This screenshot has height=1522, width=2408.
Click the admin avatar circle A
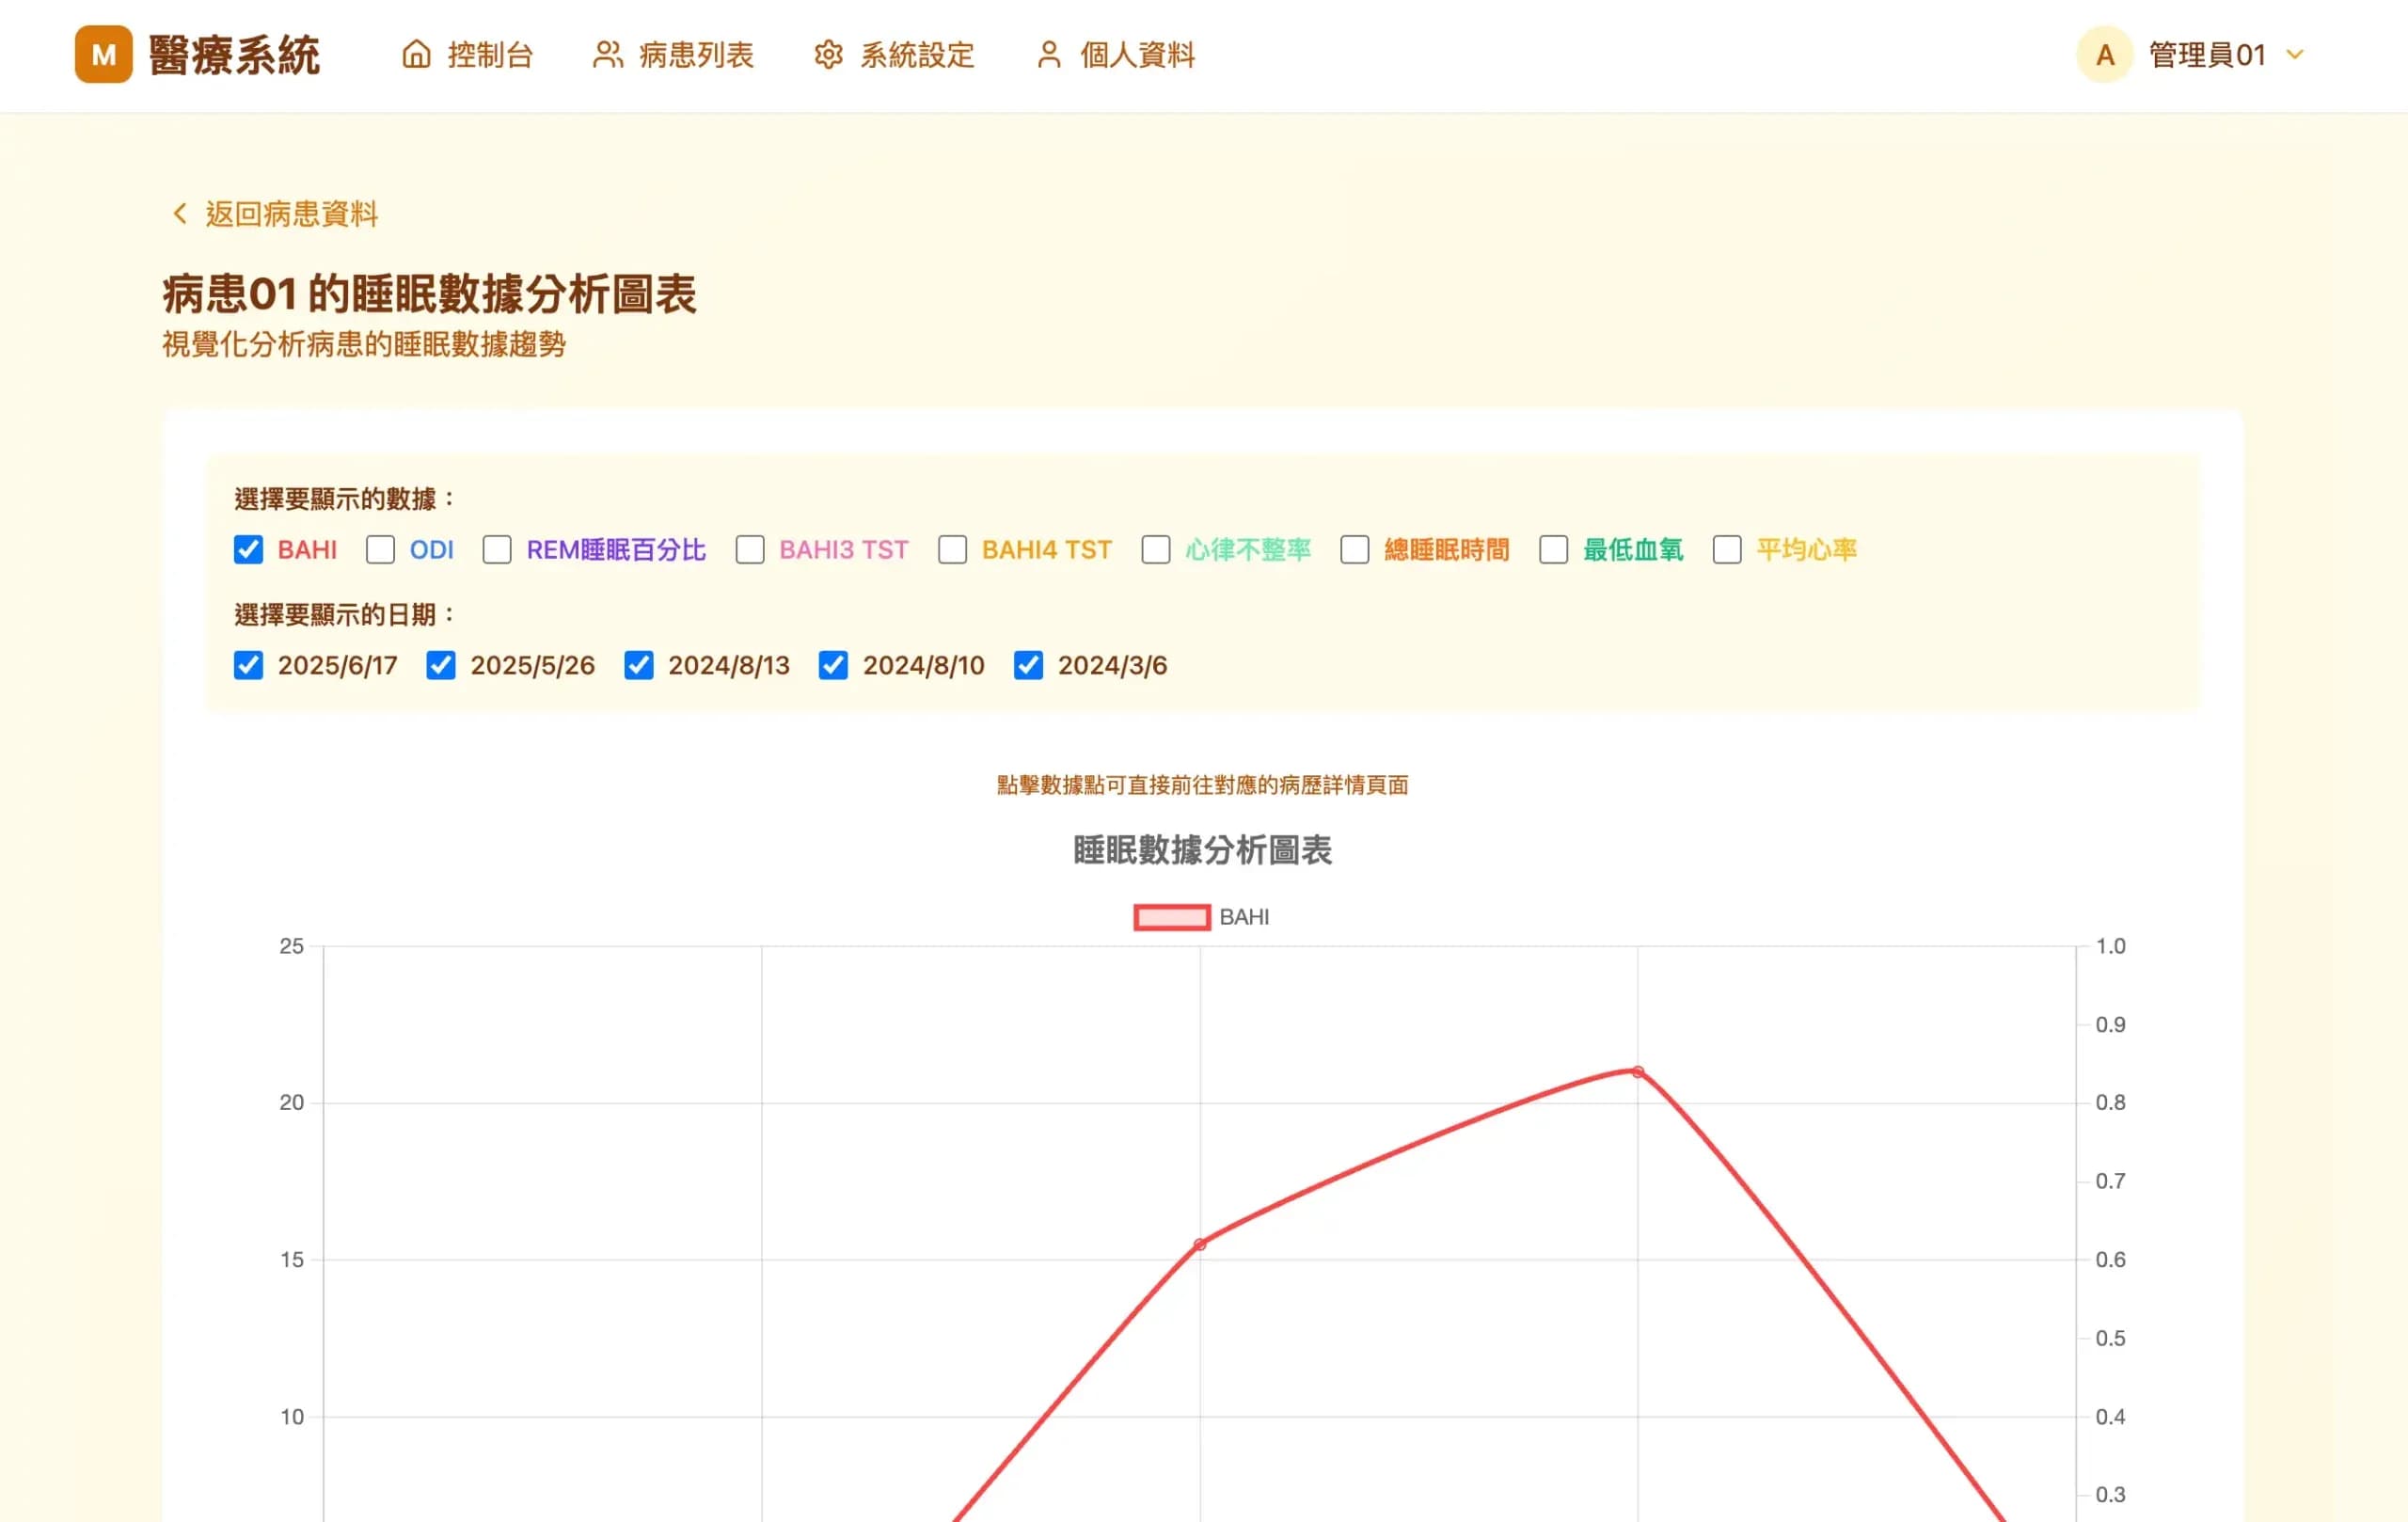(2104, 55)
